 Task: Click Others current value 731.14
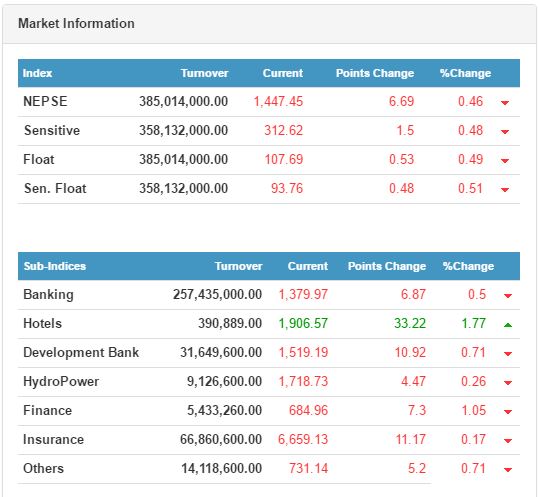[308, 469]
